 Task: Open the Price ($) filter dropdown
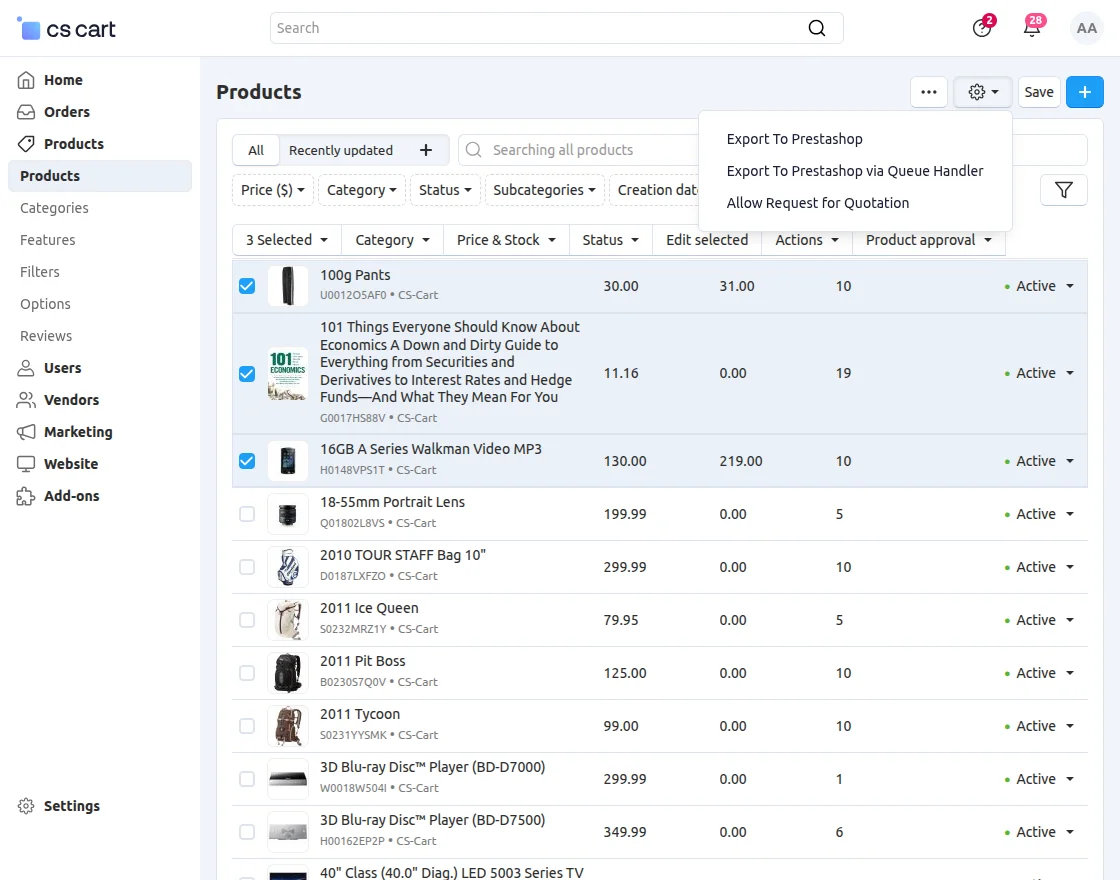[x=272, y=189]
